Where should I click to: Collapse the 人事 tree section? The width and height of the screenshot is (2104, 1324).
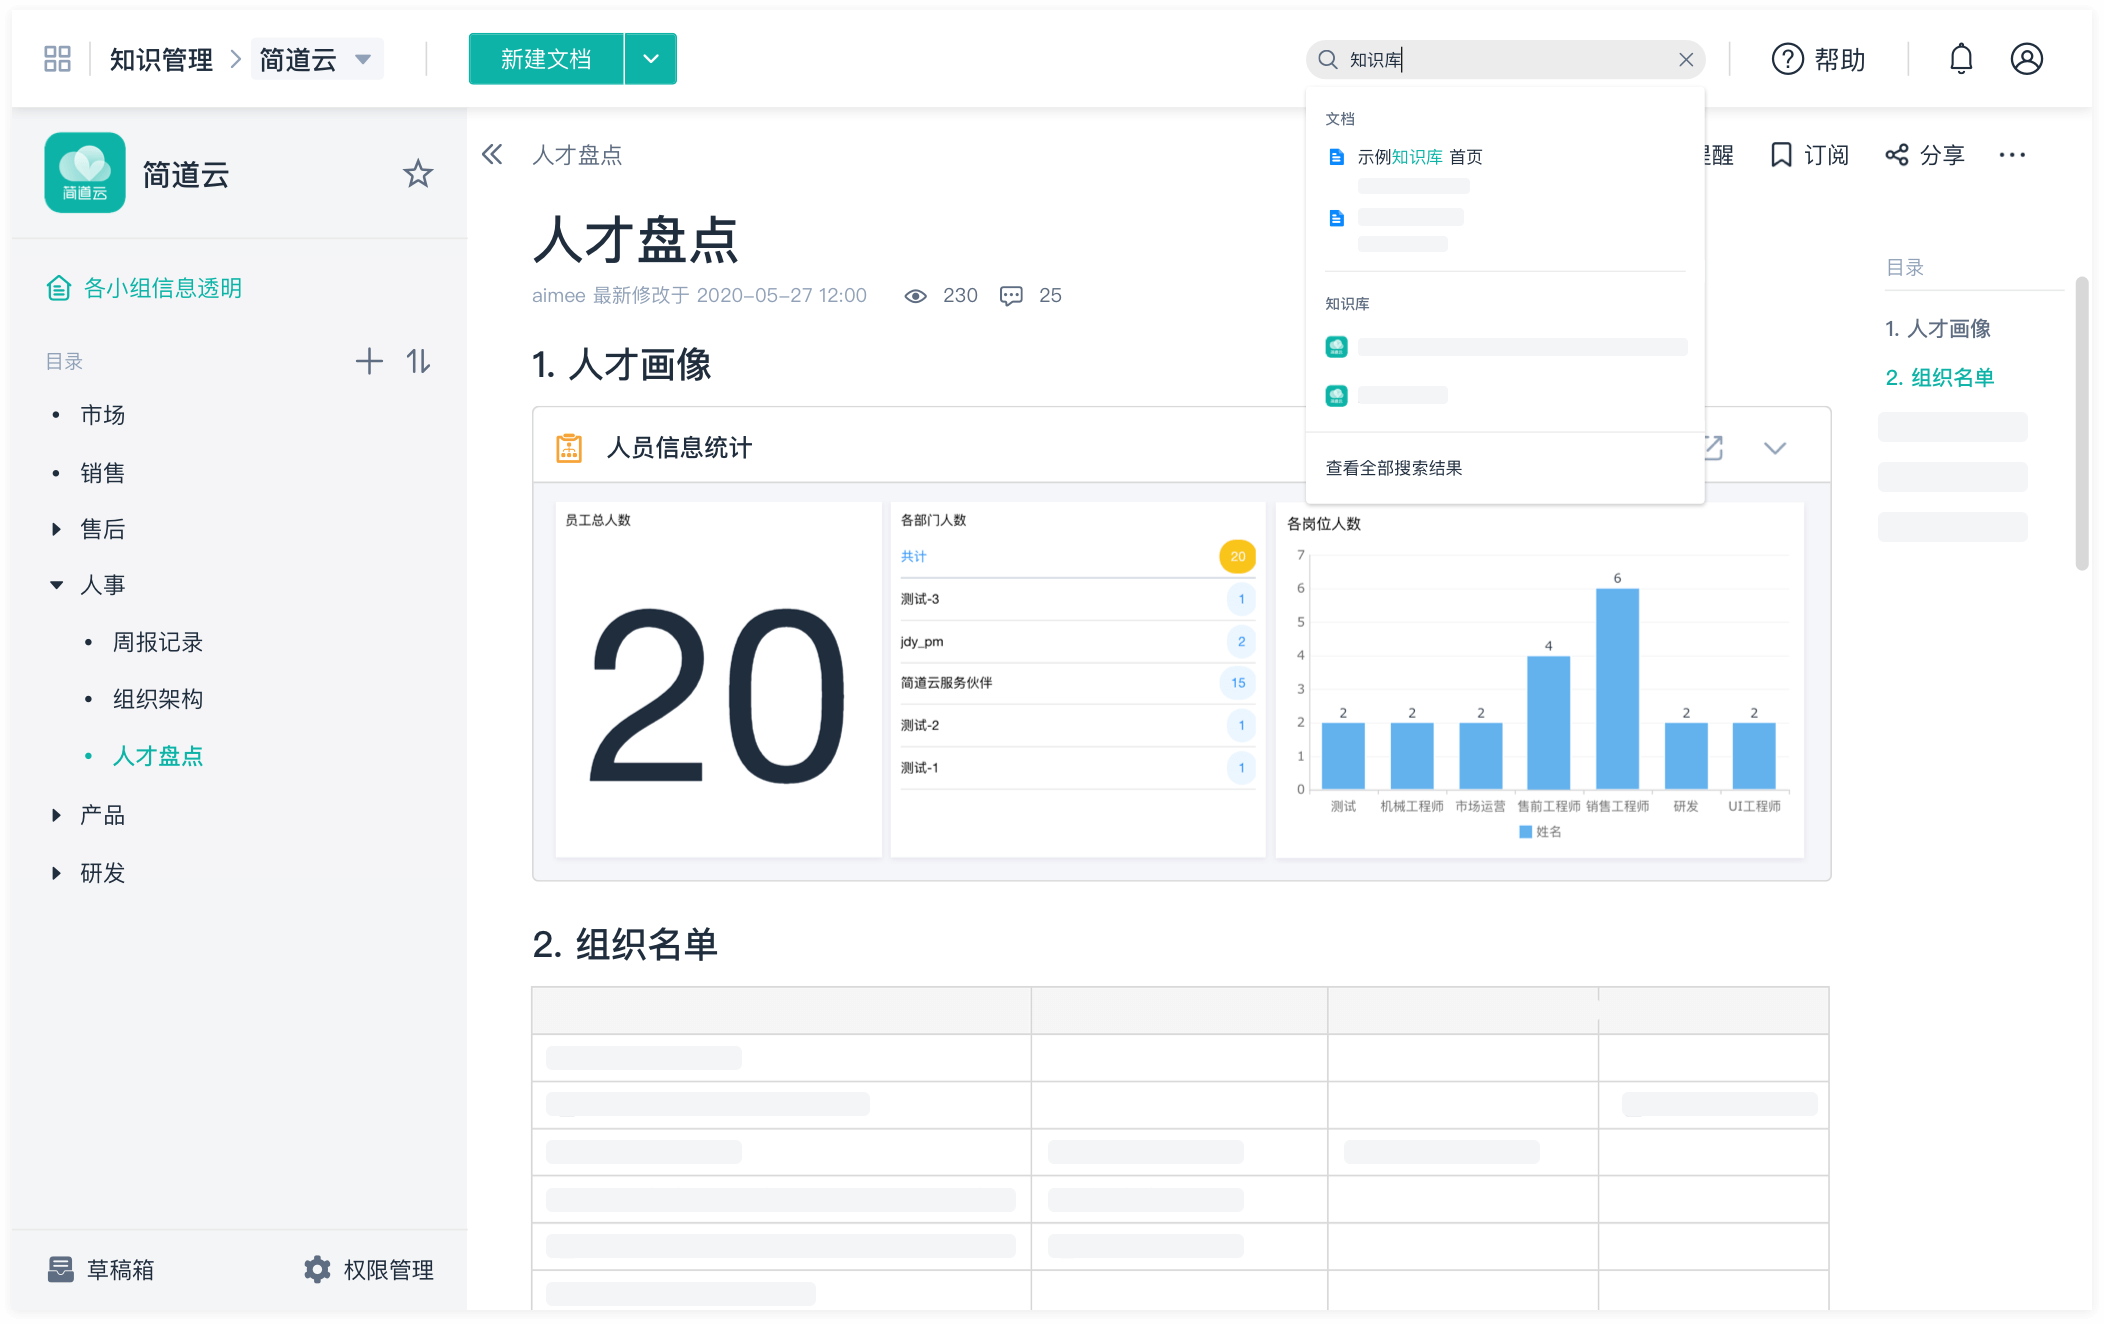coord(57,584)
